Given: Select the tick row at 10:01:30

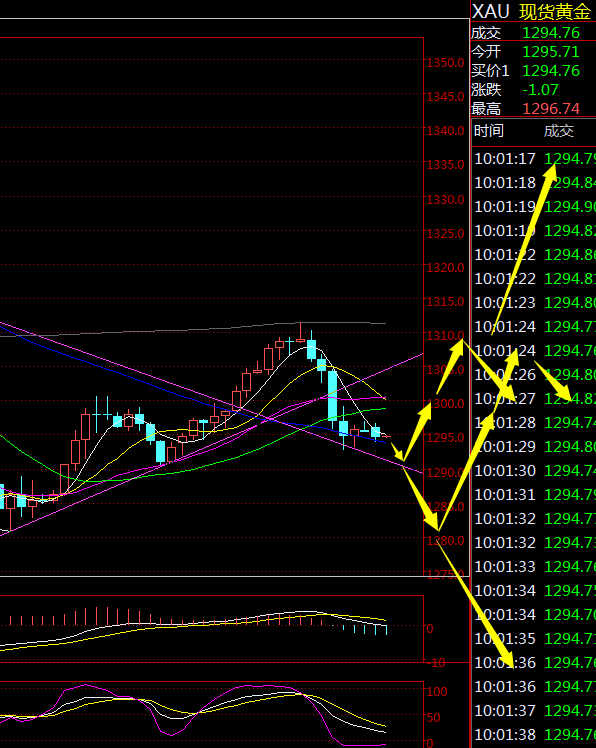Looking at the screenshot, I should click(534, 470).
